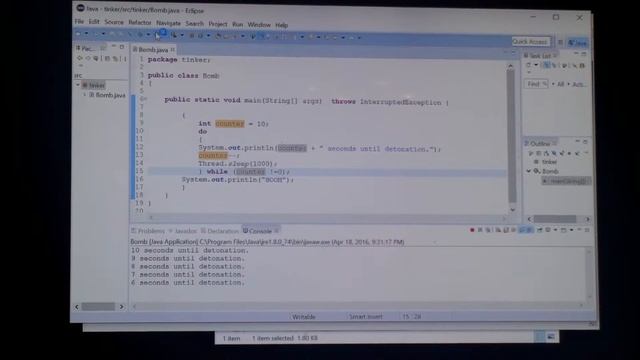Image resolution: width=640 pixels, height=360 pixels.
Task: Open the Debug launch dropdown arrow
Action: [148, 35]
